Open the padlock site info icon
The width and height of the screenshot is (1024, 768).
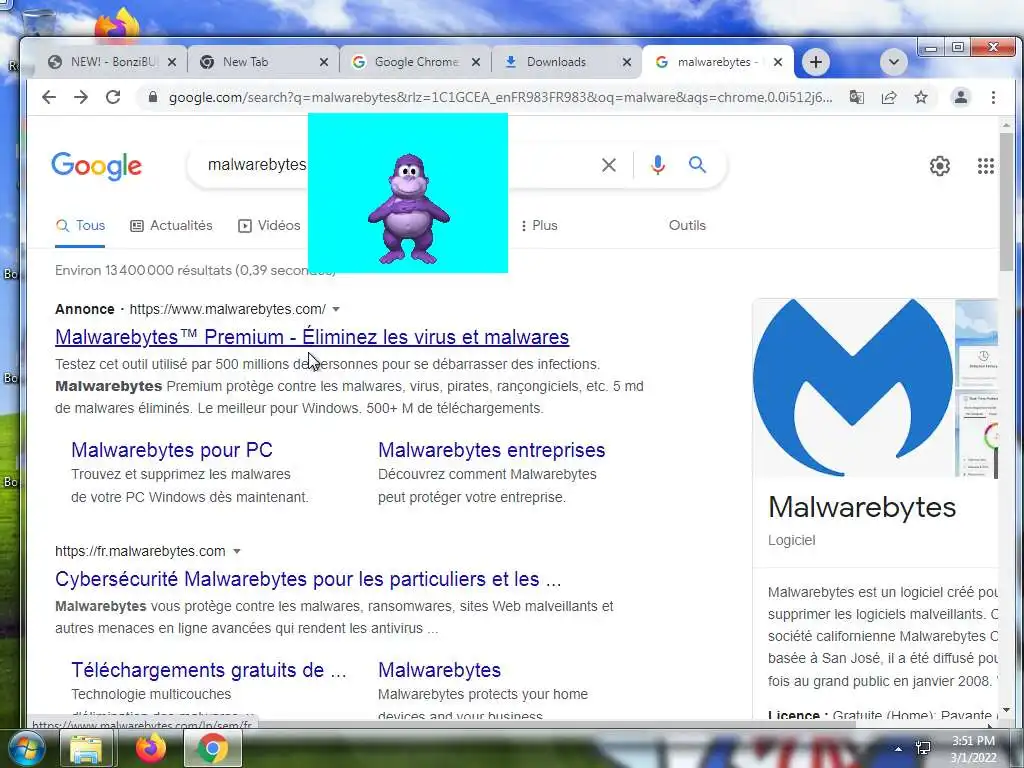(x=153, y=97)
